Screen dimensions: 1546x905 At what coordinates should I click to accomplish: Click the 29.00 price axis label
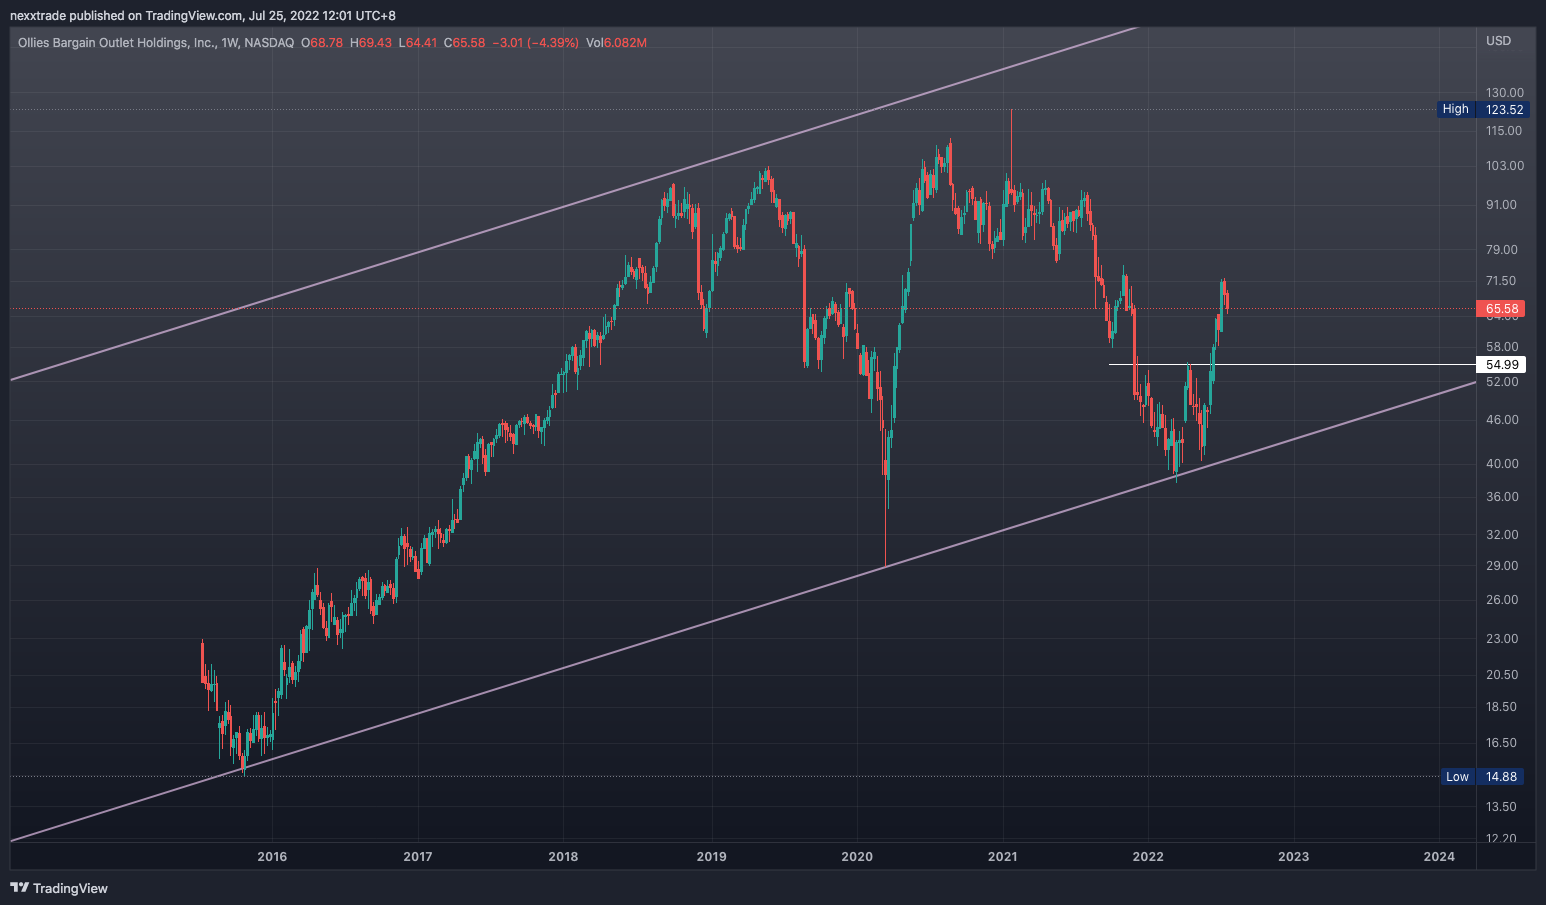click(x=1502, y=566)
